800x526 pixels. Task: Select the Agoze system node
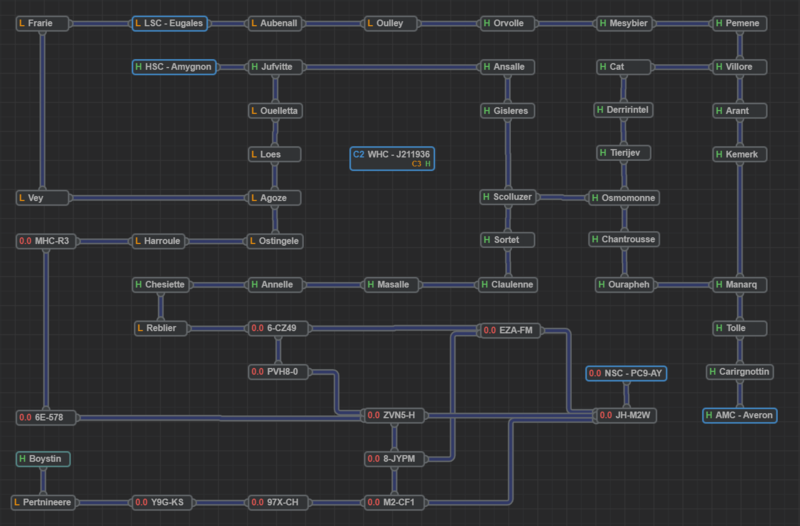point(275,198)
